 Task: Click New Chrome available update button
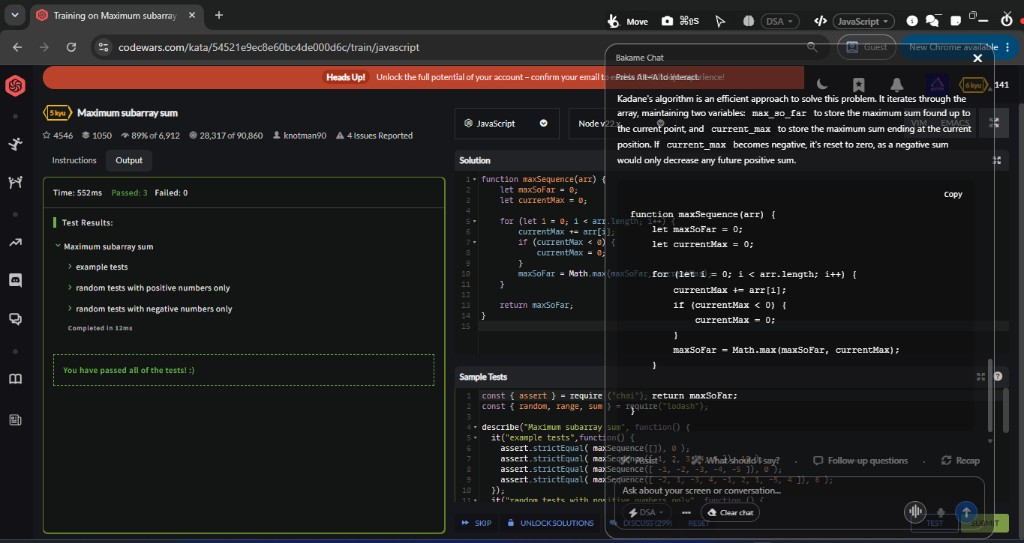coord(953,47)
